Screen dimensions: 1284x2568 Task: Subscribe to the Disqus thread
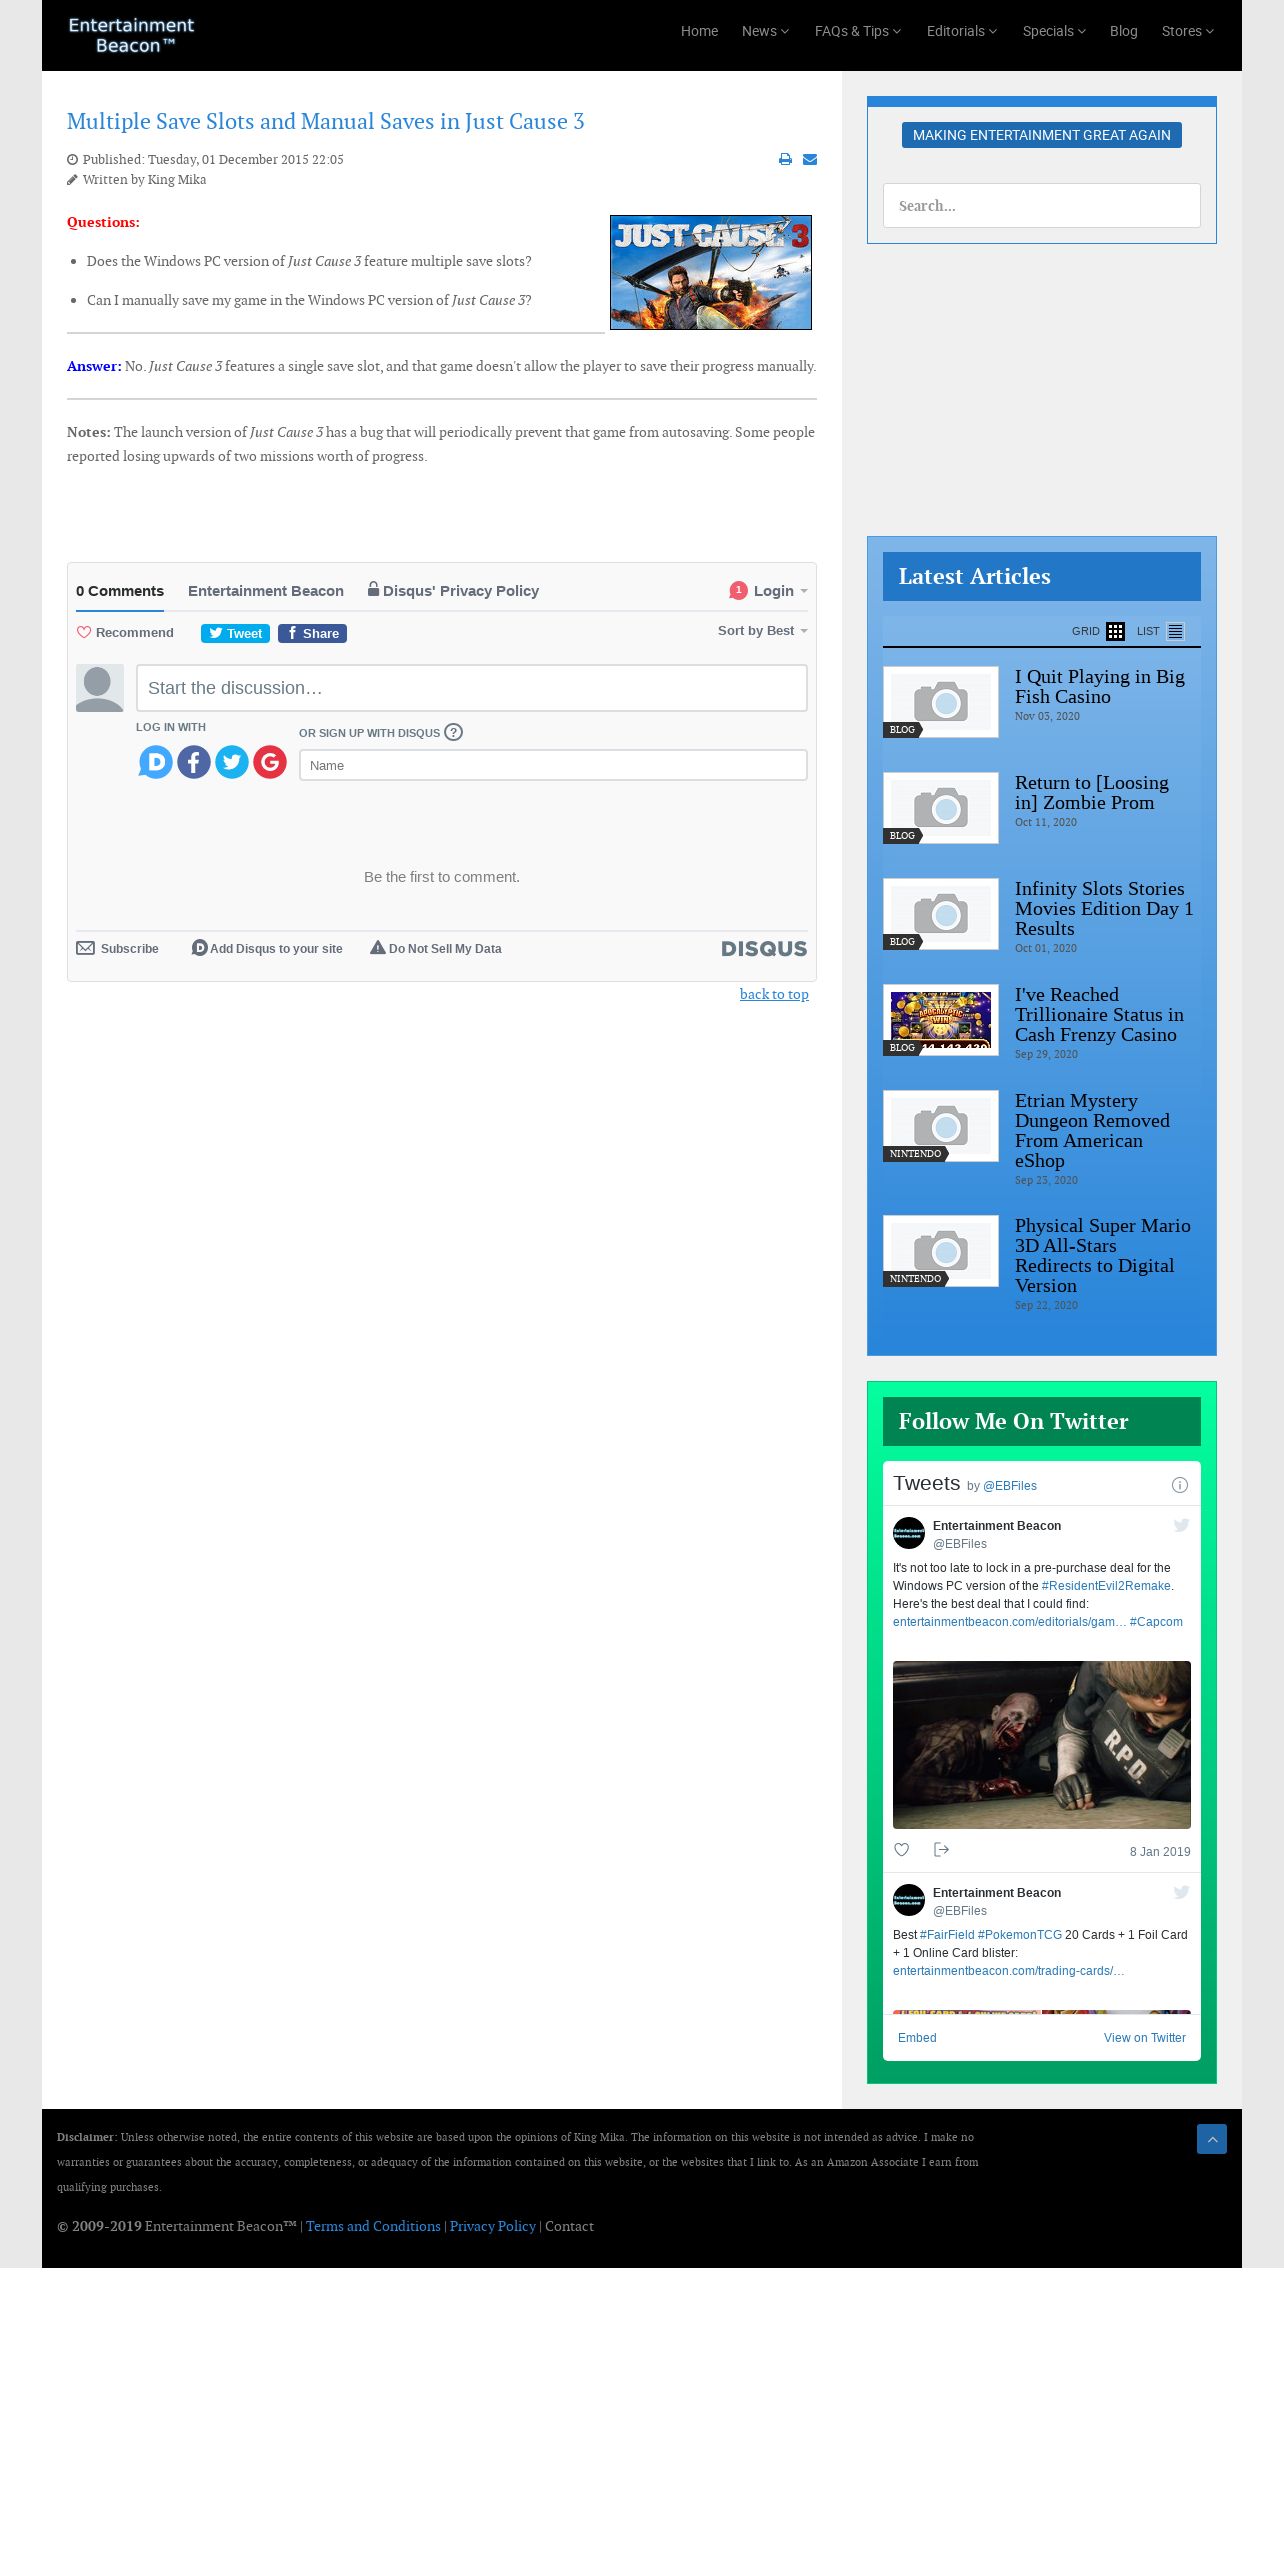point(118,949)
